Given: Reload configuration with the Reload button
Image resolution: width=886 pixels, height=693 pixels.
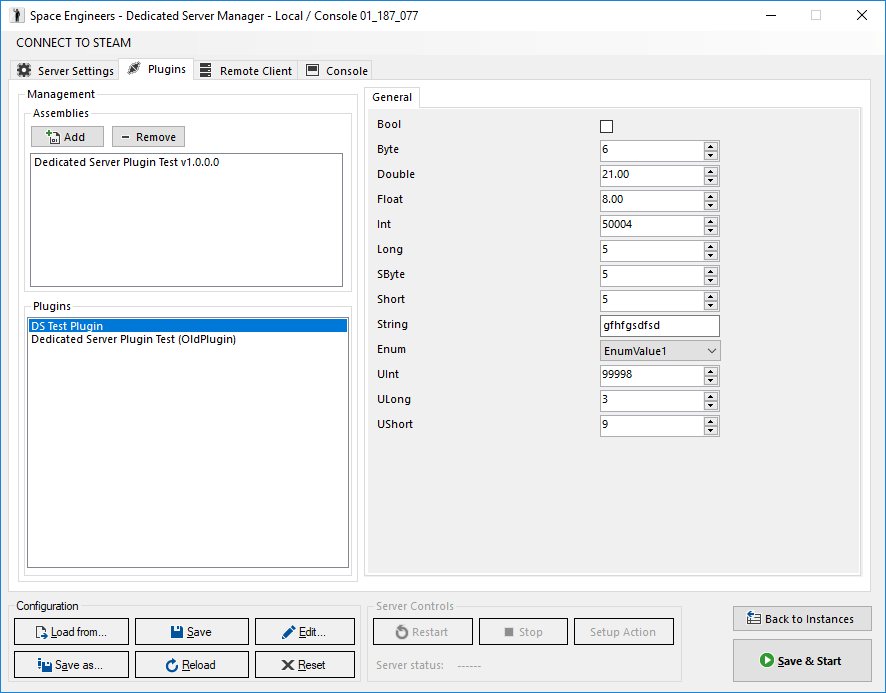Looking at the screenshot, I should coord(192,665).
